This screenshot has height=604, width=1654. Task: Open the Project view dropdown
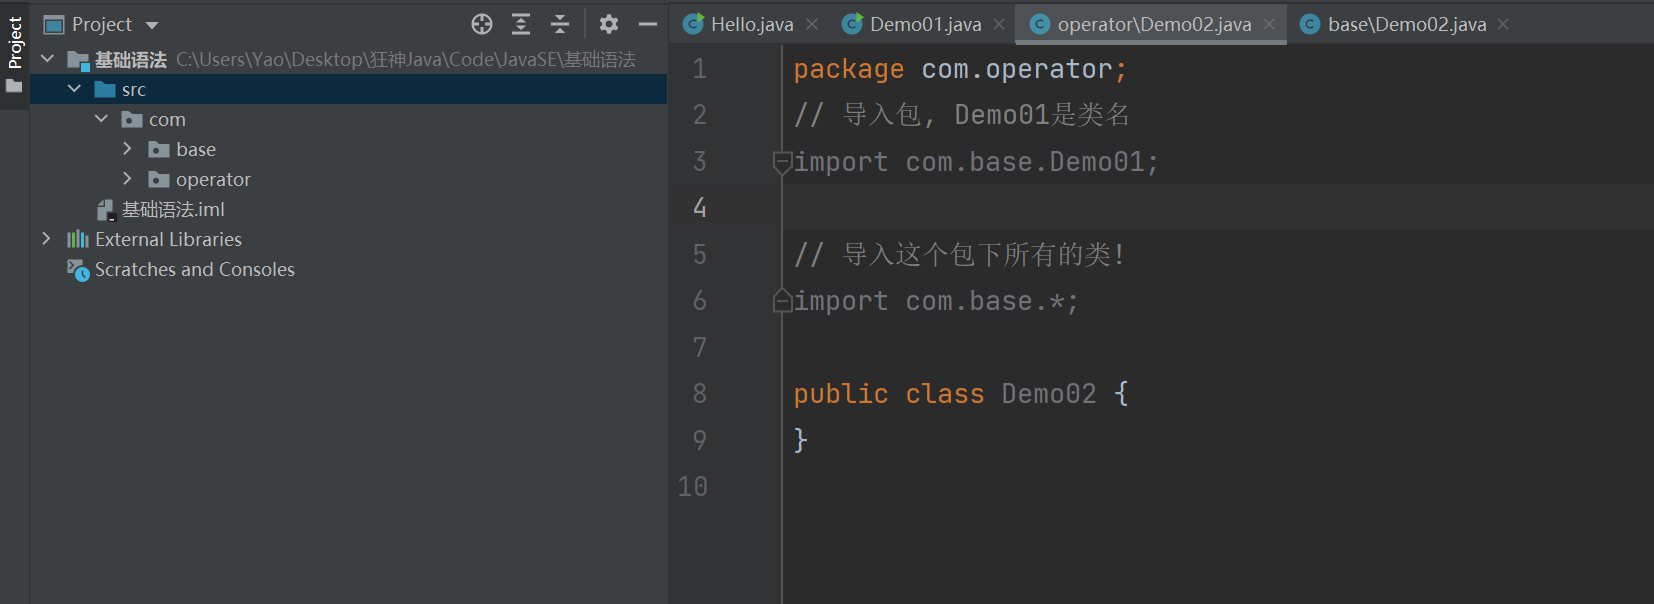point(152,25)
